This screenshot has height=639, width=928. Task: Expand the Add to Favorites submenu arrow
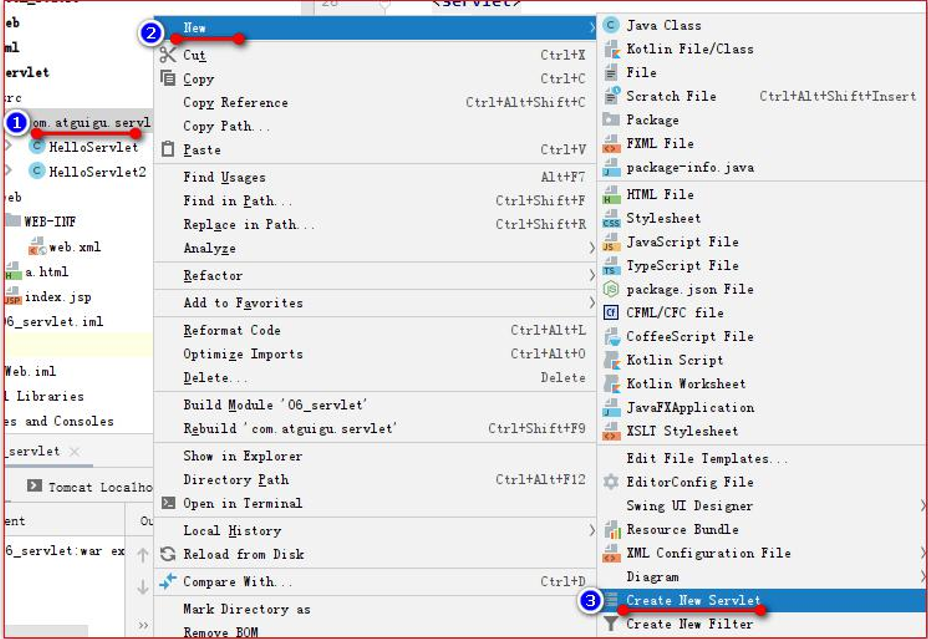pyautogui.click(x=591, y=302)
